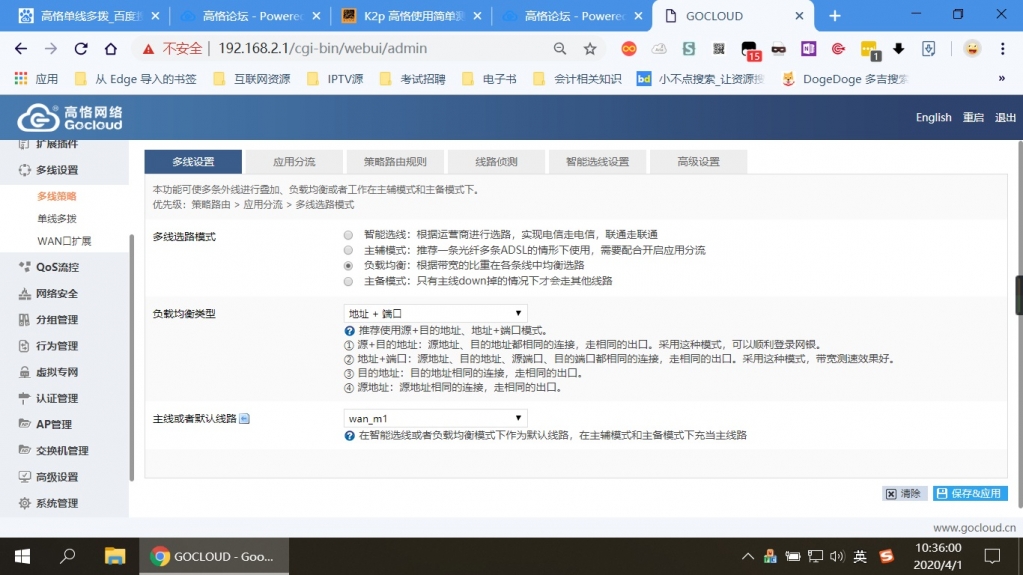This screenshot has height=575, width=1023.
Task: Click the 退出 logout link
Action: click(x=1005, y=117)
